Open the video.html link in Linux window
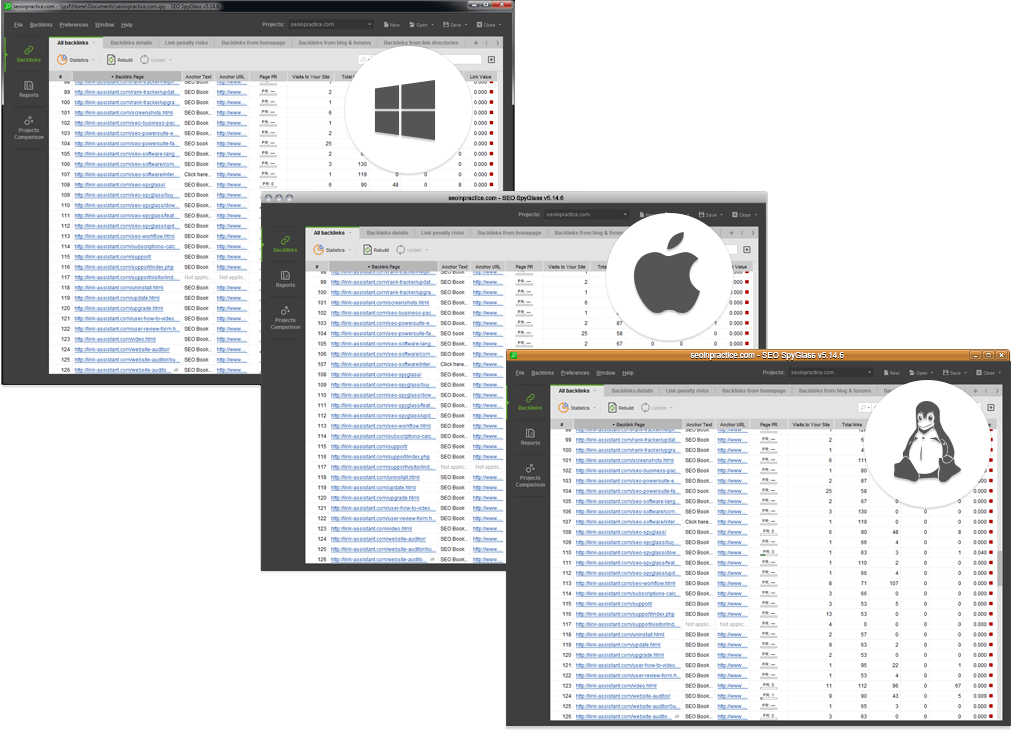 pyautogui.click(x=616, y=686)
